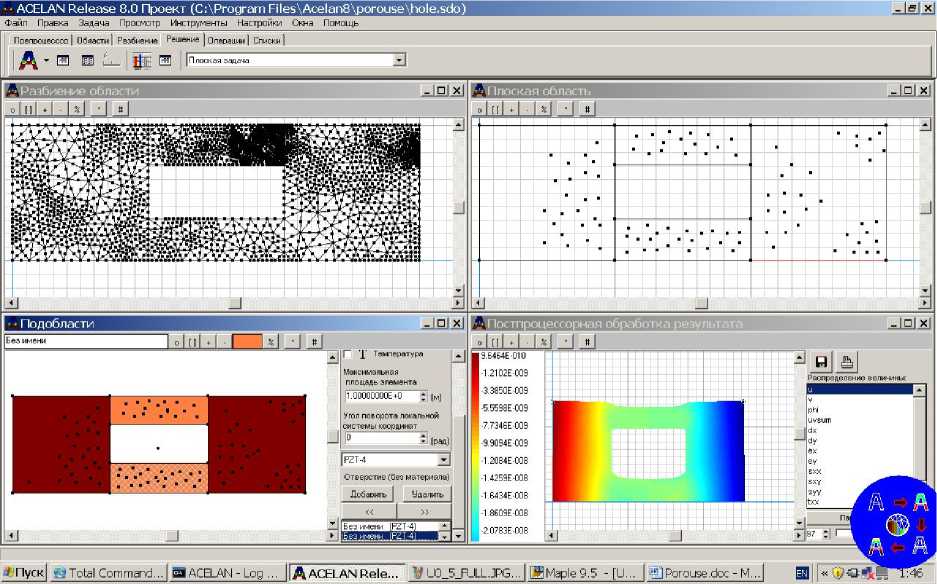Click the '-' zoom-out button in Разбиение области window

62,108
